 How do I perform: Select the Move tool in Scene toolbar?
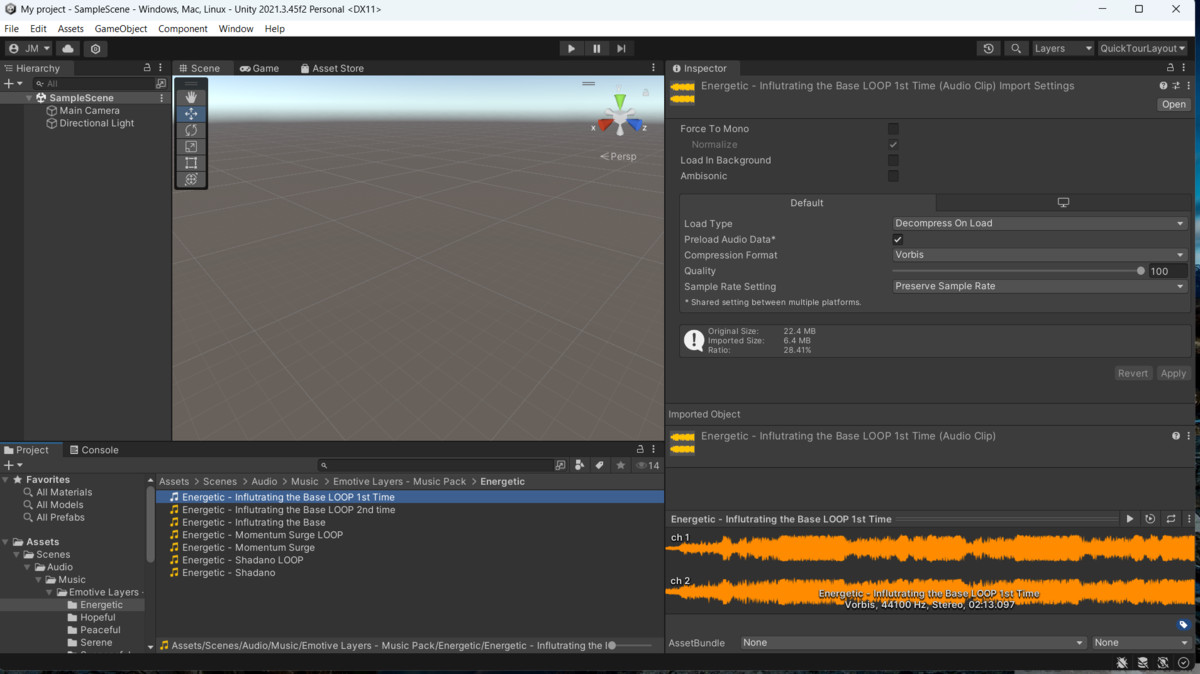pos(191,114)
